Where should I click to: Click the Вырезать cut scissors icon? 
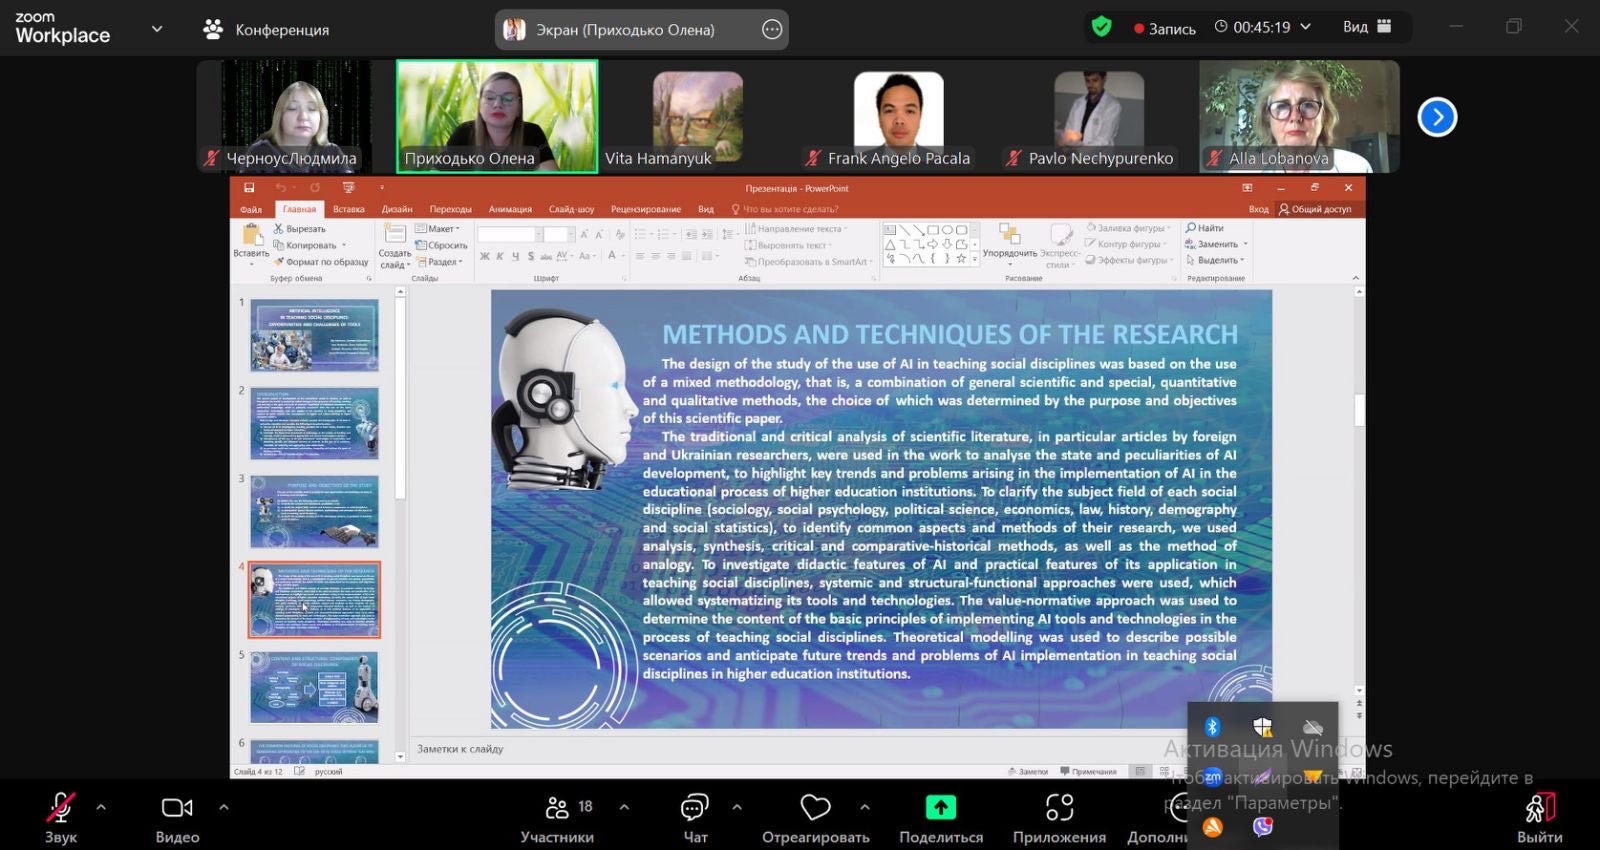point(279,229)
